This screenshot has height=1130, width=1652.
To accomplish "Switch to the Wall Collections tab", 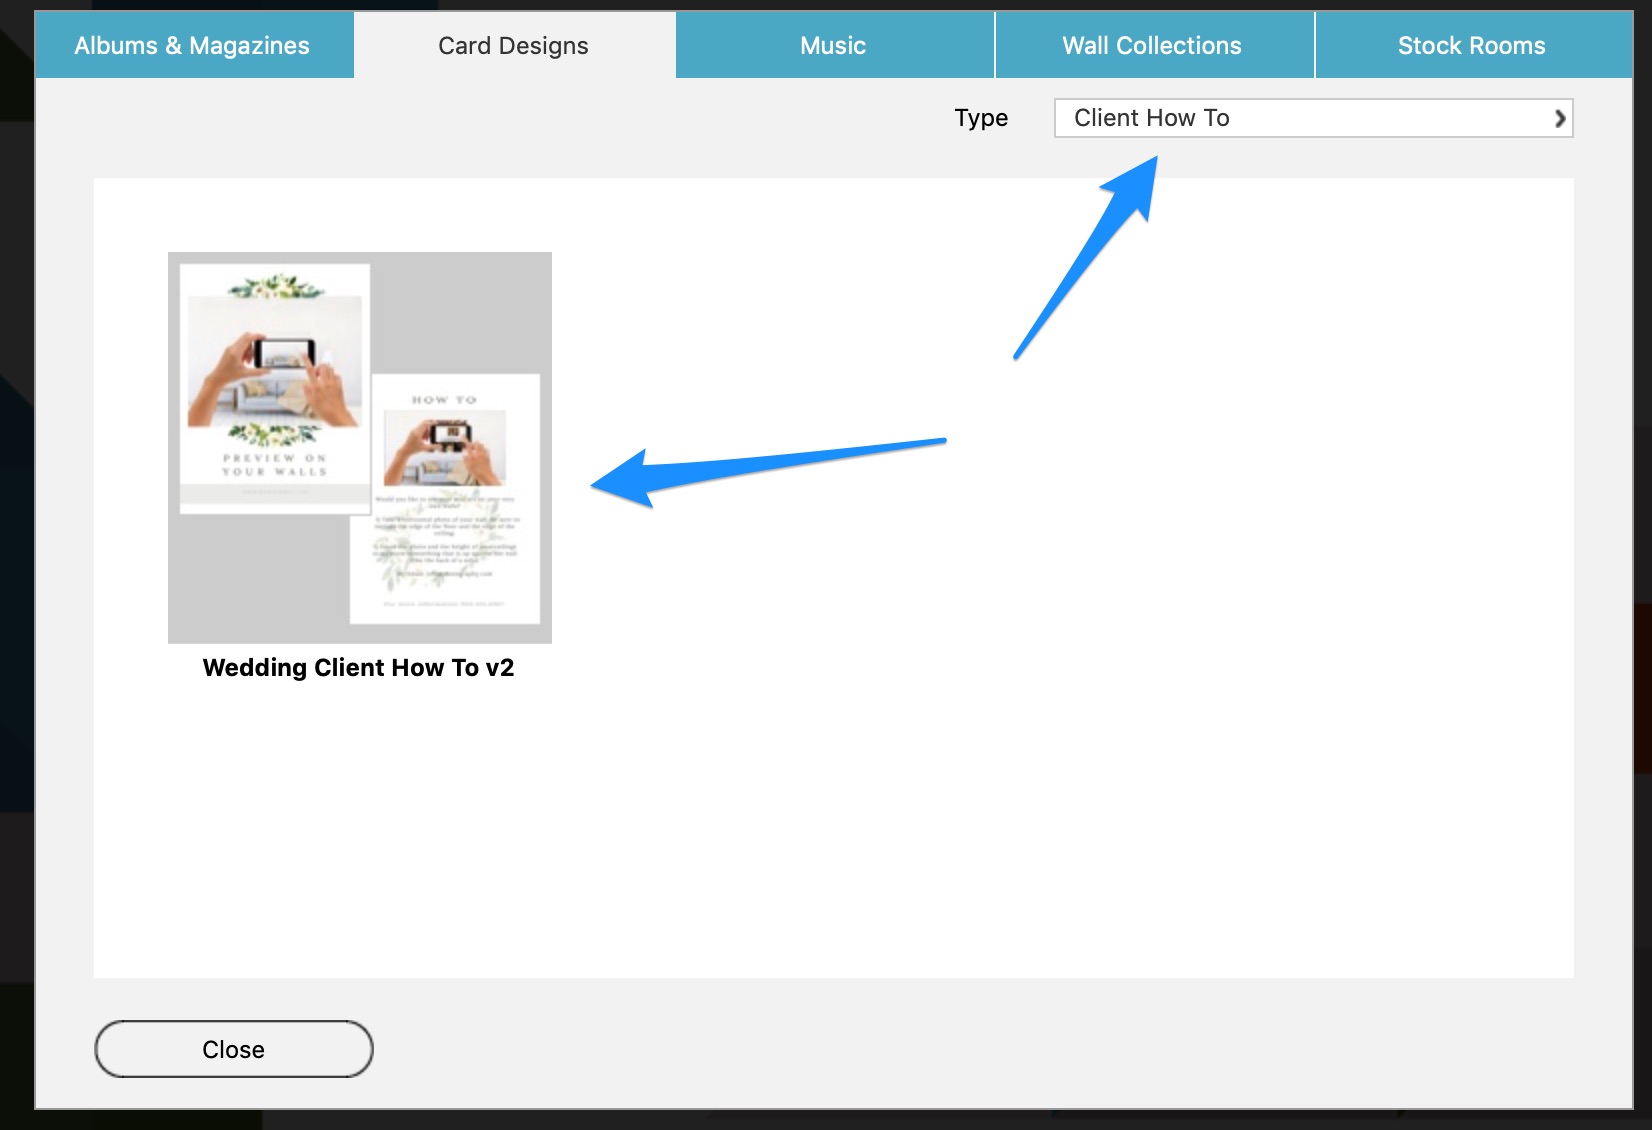I will 1152,44.
